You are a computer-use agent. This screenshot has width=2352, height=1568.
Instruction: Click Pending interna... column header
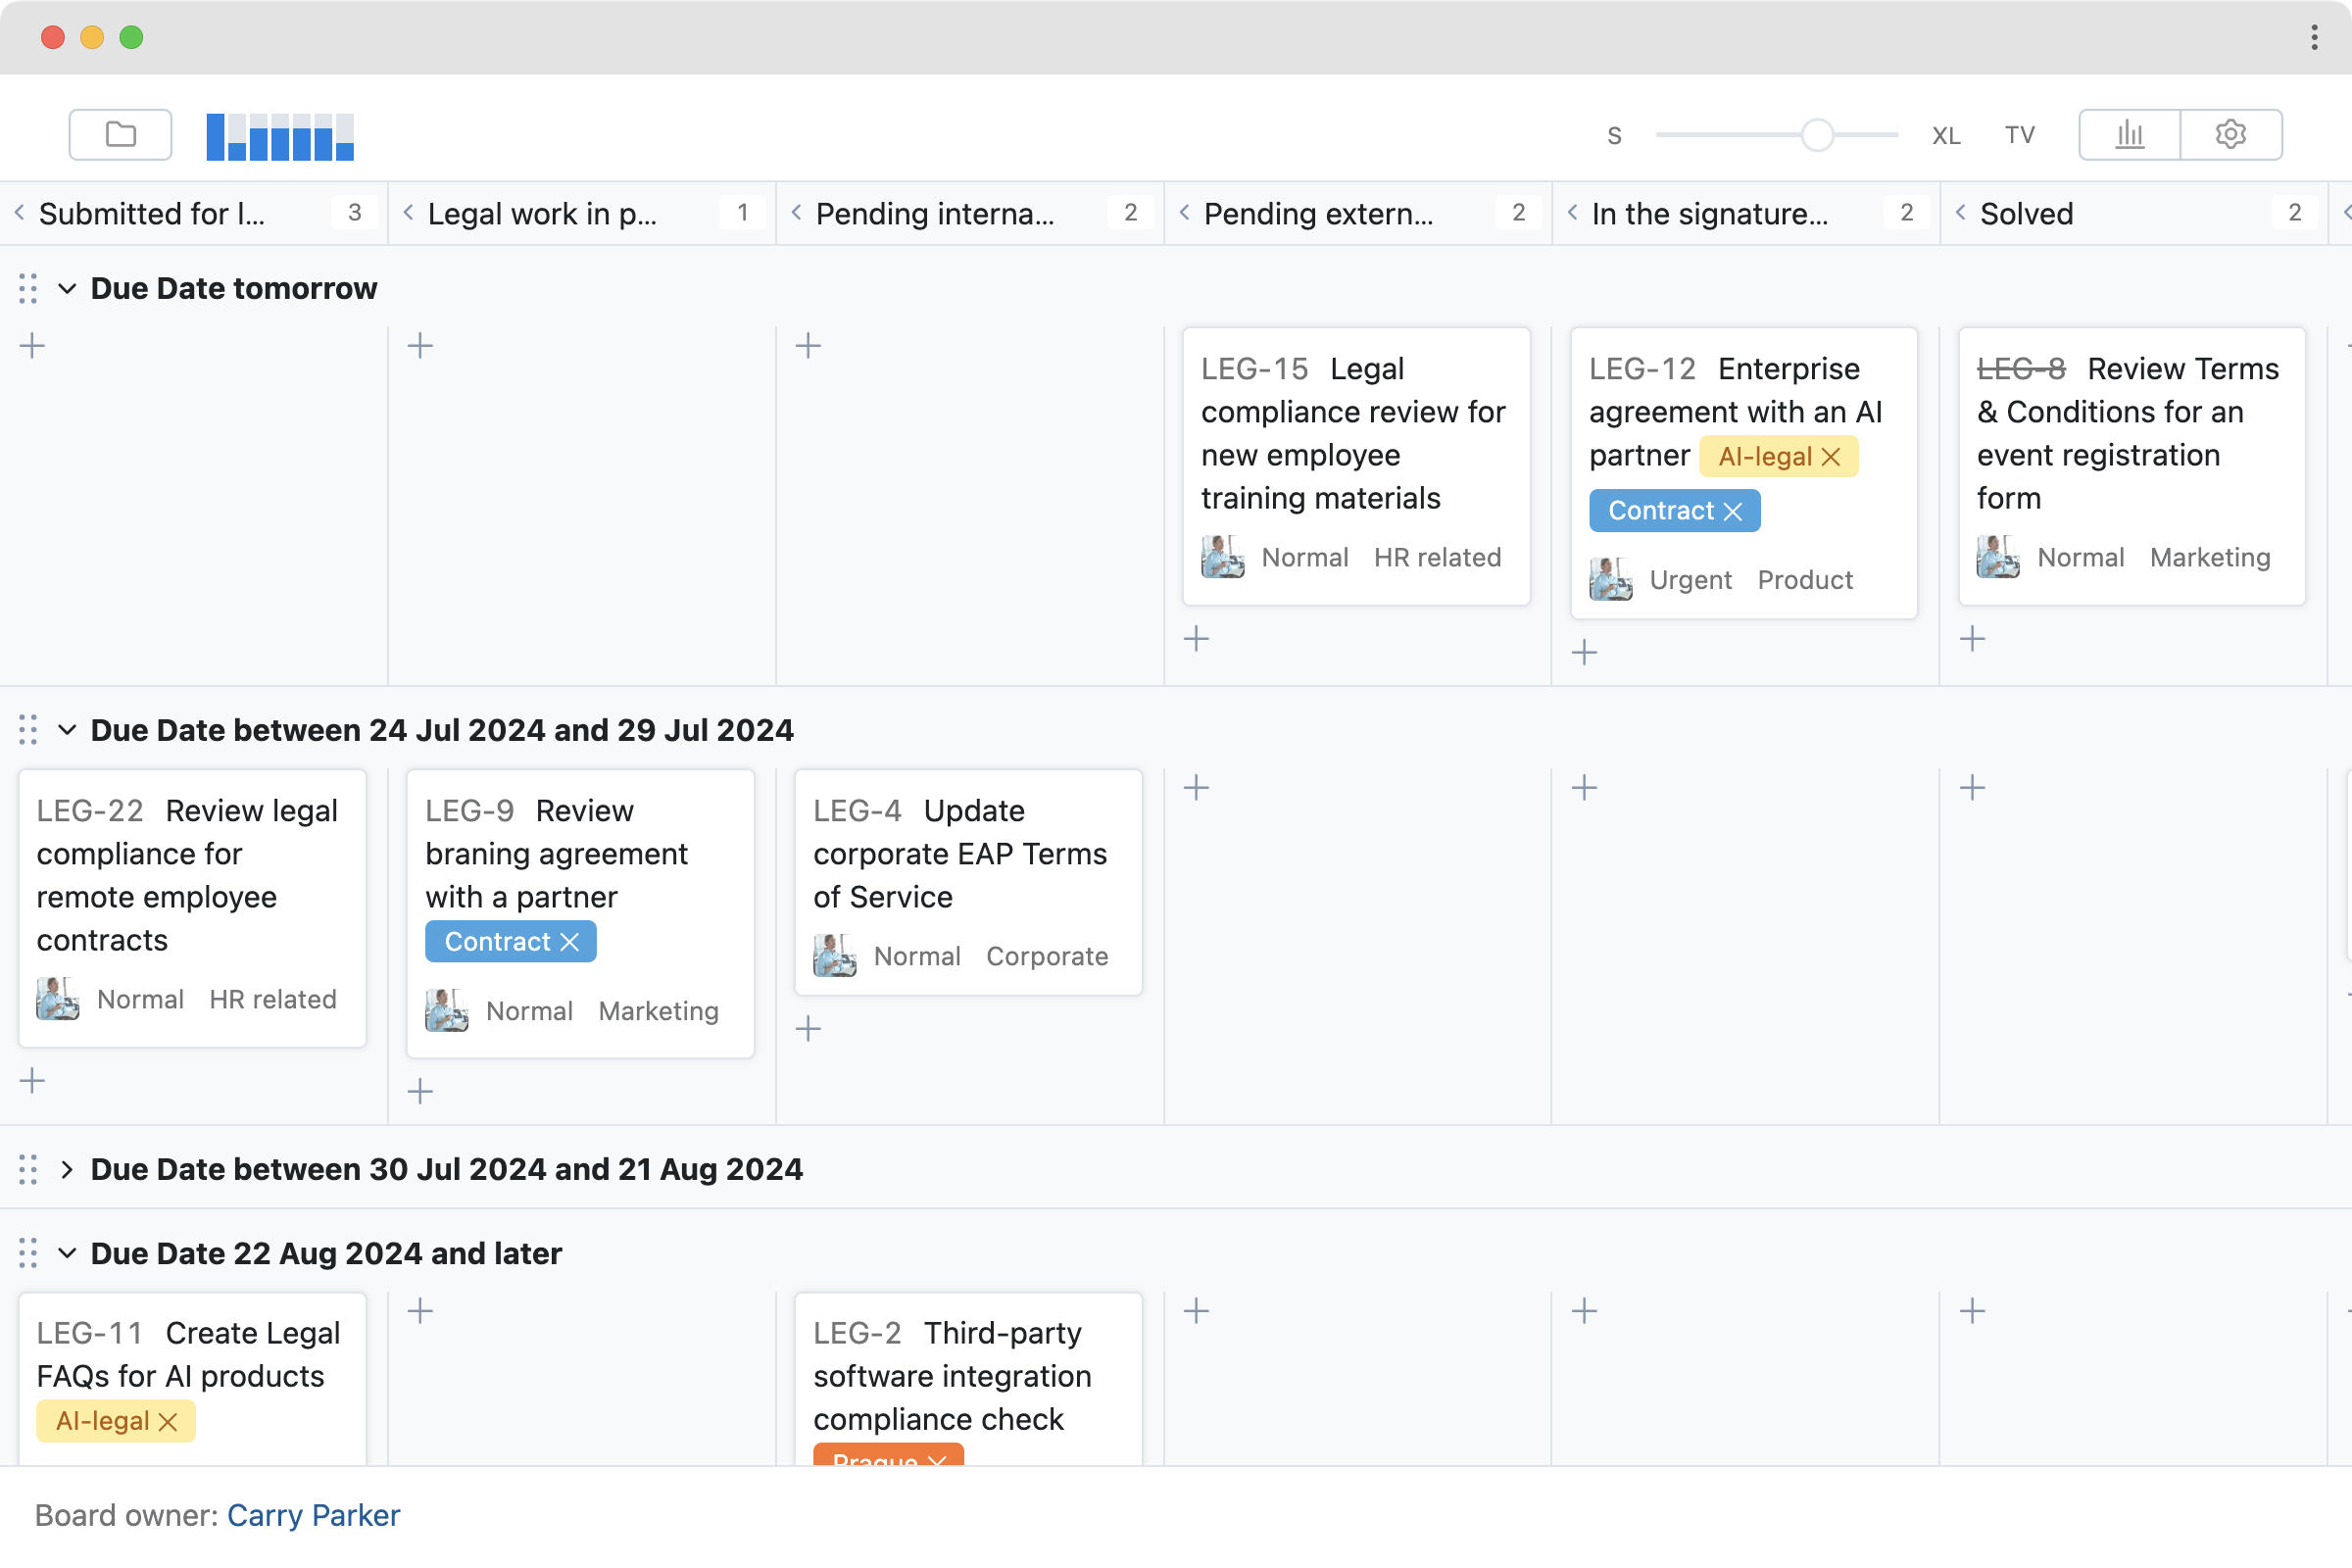pyautogui.click(x=935, y=213)
